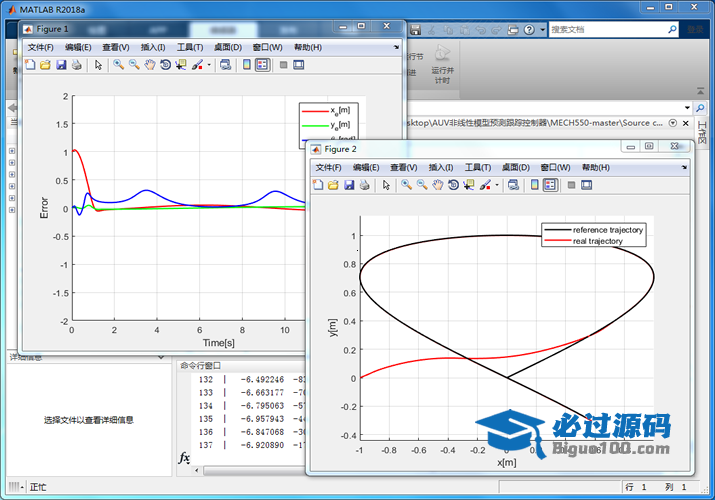Screen dimensions: 715x500
Task: Click New Figure icon in Figure 1 toolbar
Action: pos(30,65)
